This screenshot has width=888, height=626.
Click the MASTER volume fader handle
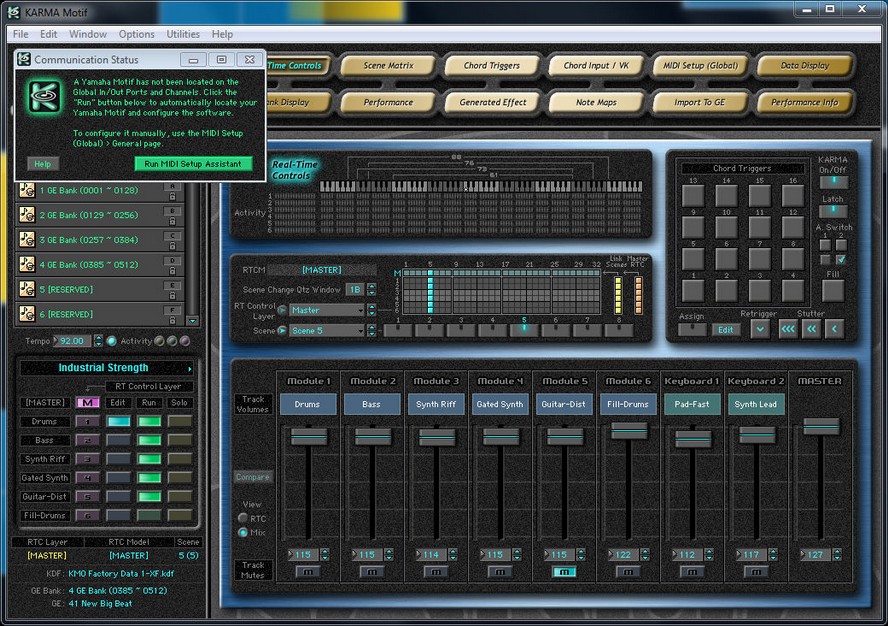click(x=821, y=427)
